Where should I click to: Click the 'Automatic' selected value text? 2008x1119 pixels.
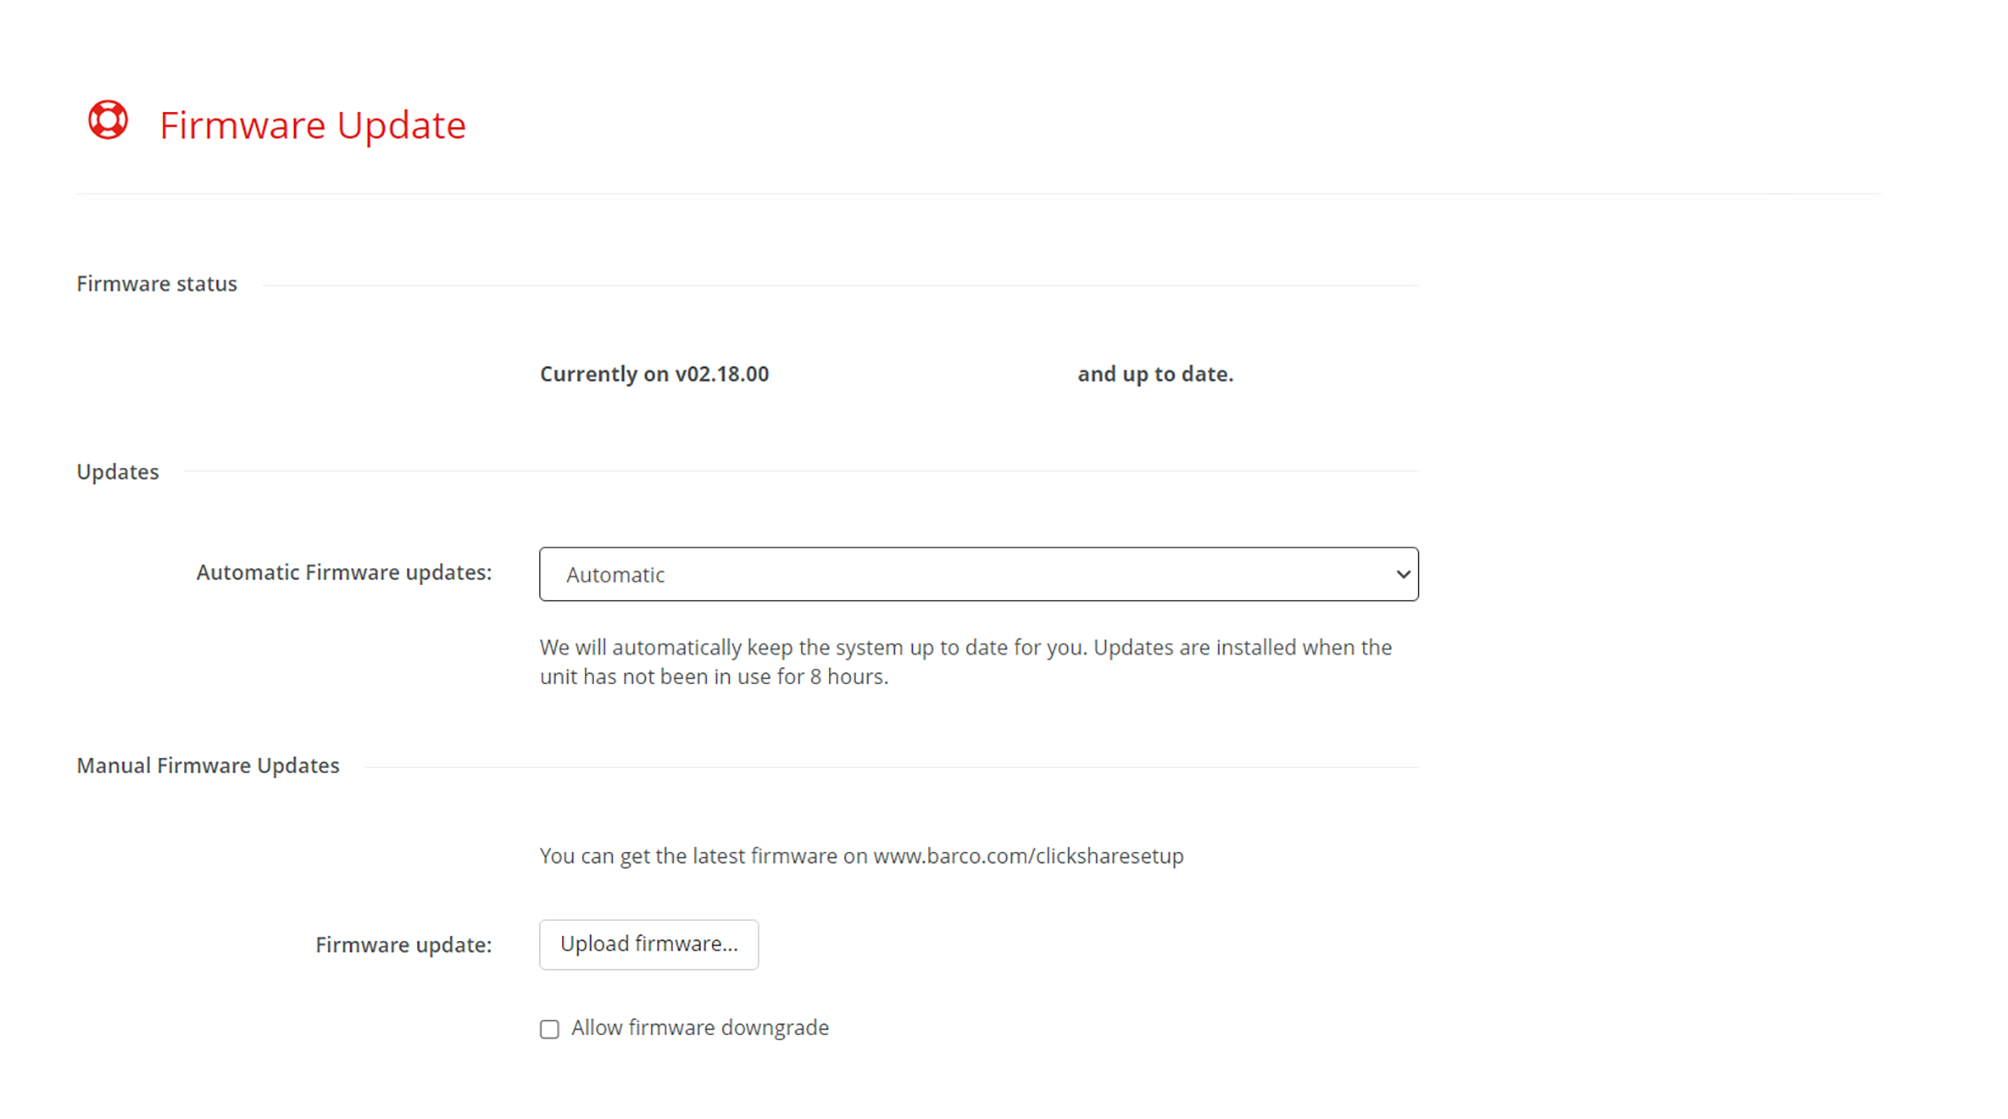point(615,575)
